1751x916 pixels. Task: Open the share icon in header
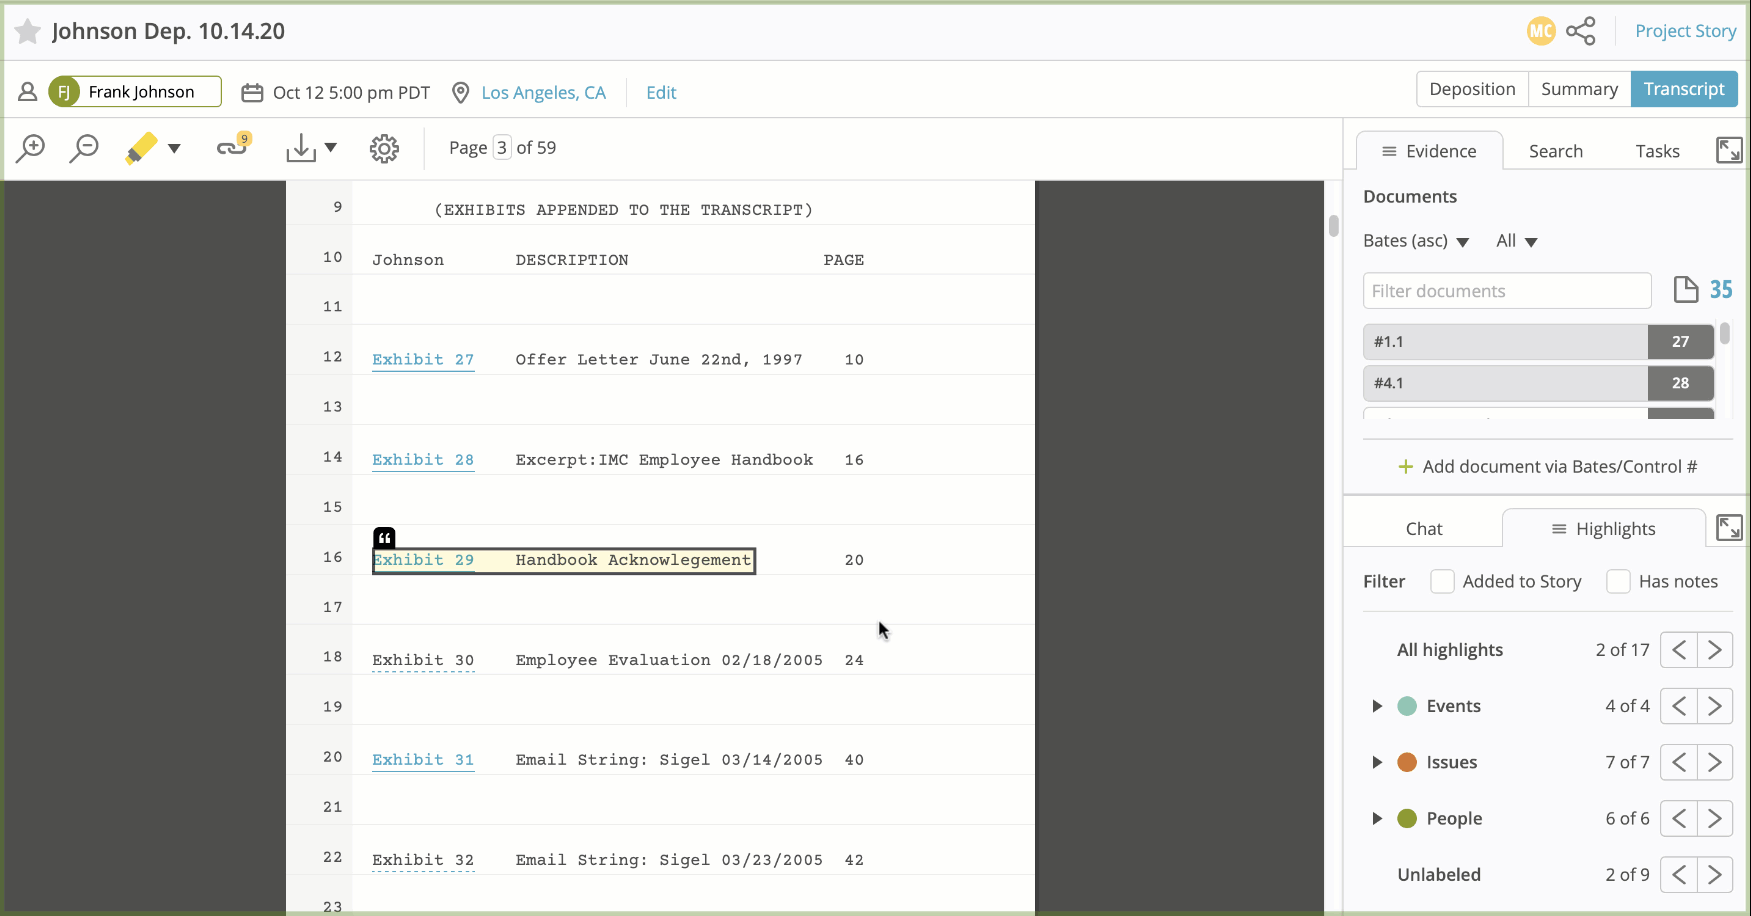pos(1581,31)
